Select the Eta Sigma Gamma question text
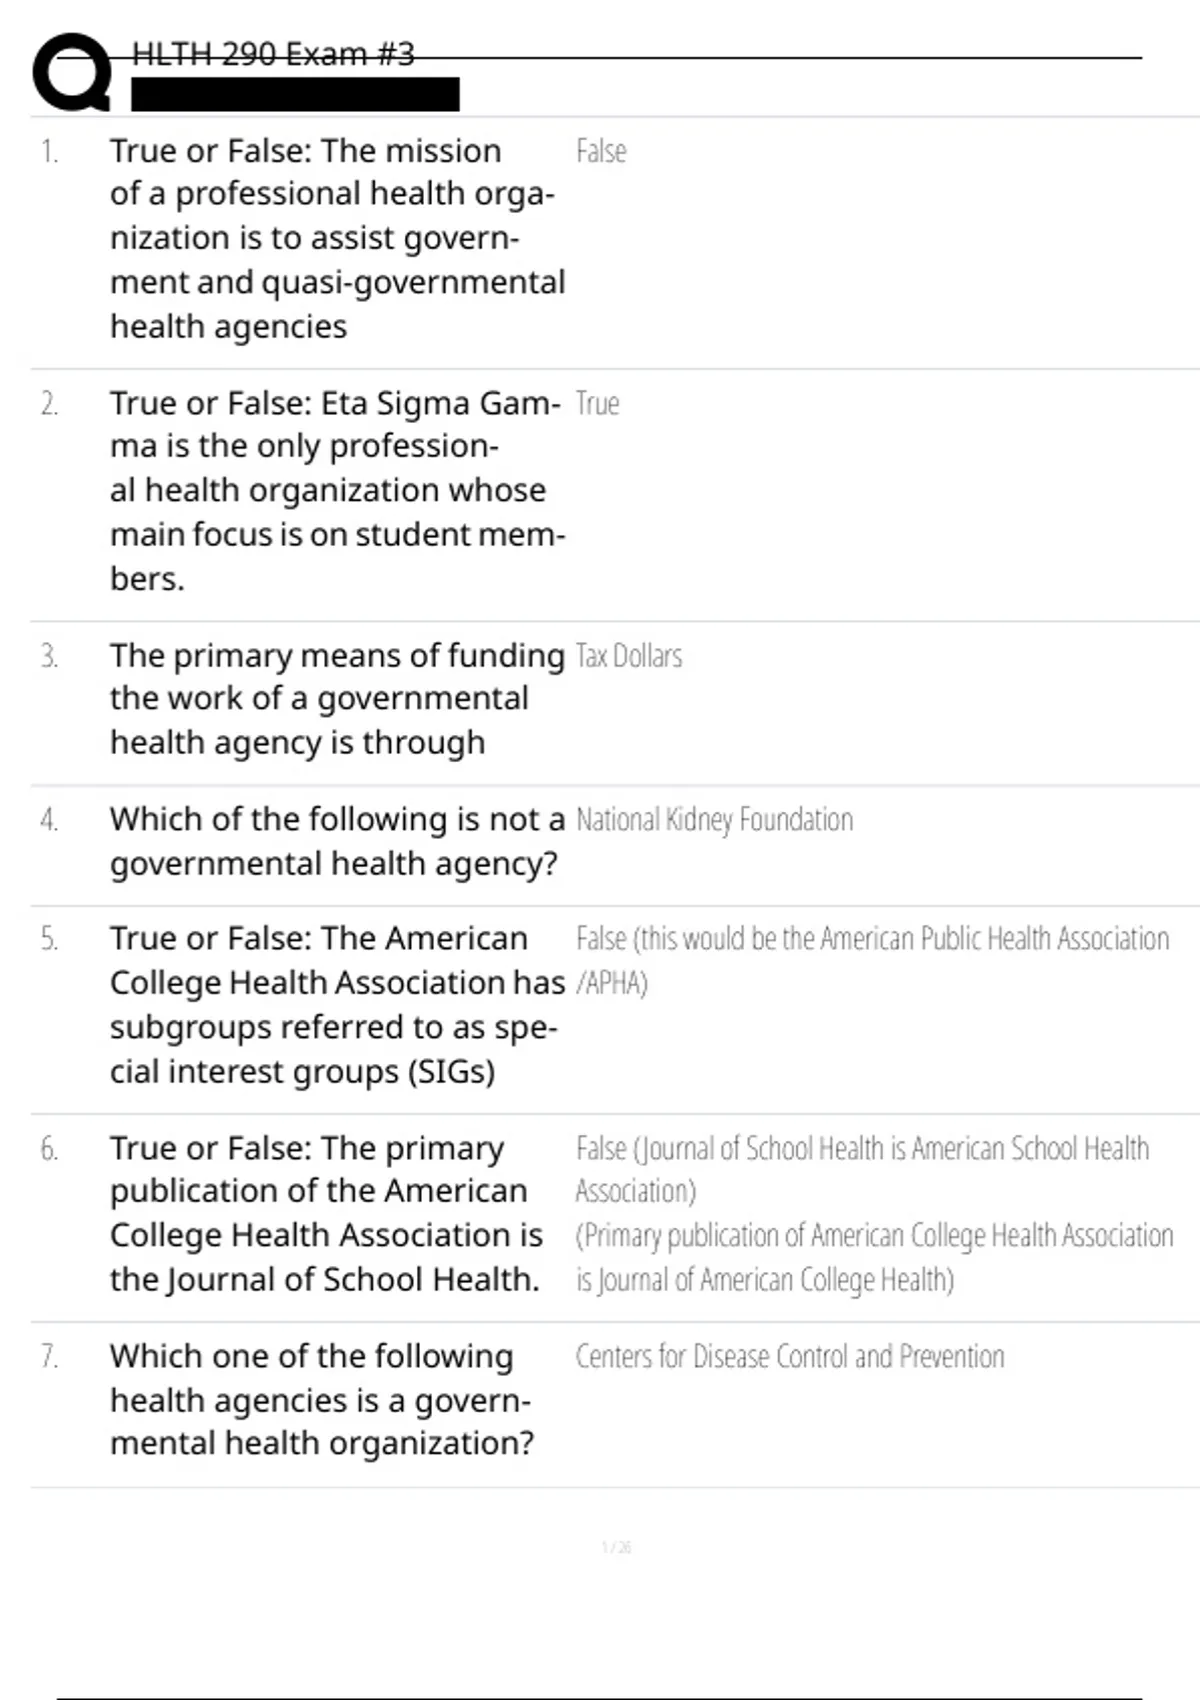This screenshot has height=1700, width=1200. pos(336,490)
